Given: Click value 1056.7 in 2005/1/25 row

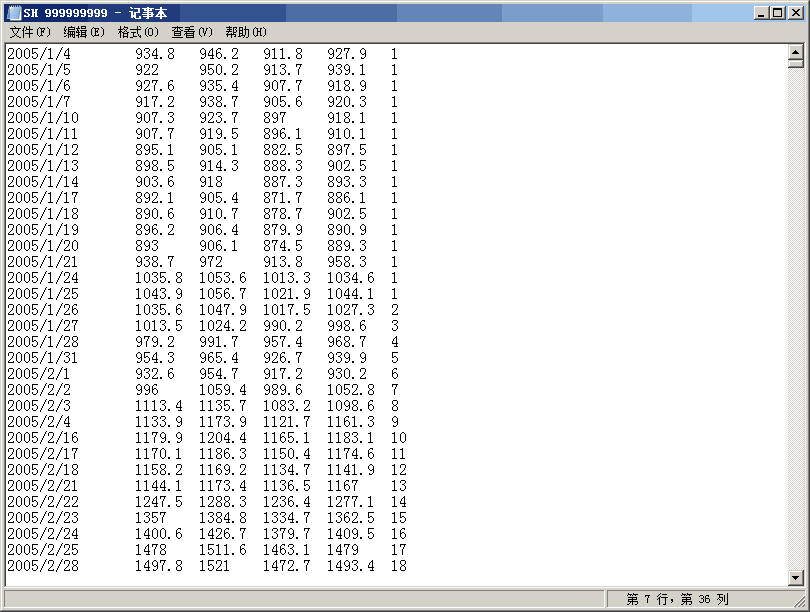Looking at the screenshot, I should tap(223, 294).
